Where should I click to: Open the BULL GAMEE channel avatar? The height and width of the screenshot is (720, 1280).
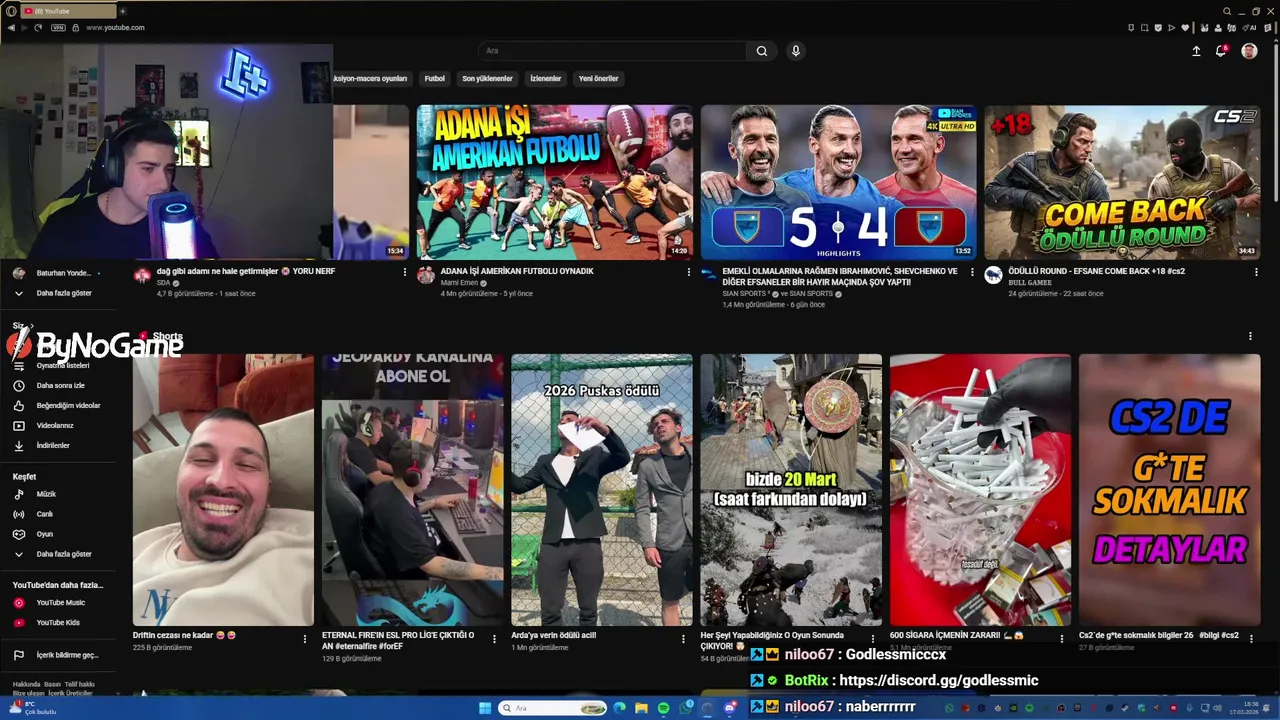(x=993, y=275)
